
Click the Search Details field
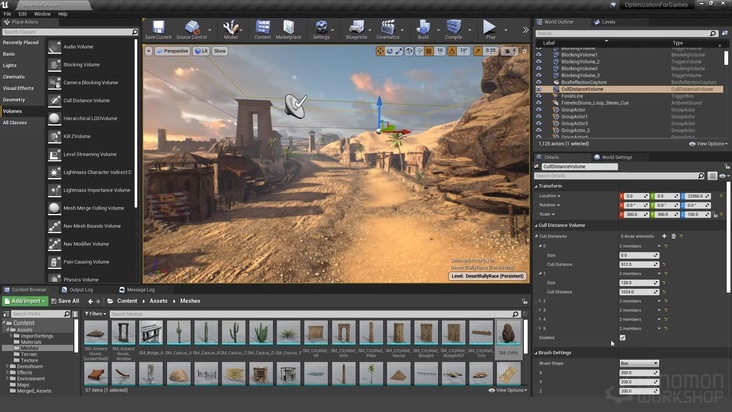click(619, 176)
